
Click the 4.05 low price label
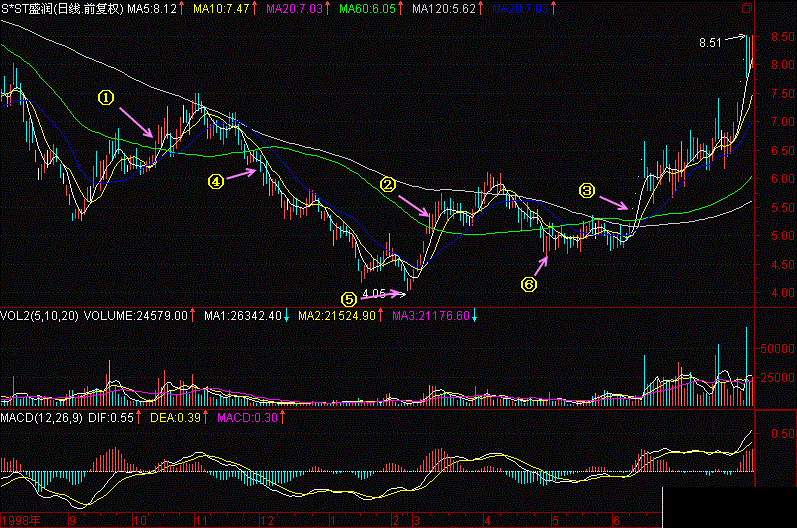point(373,293)
